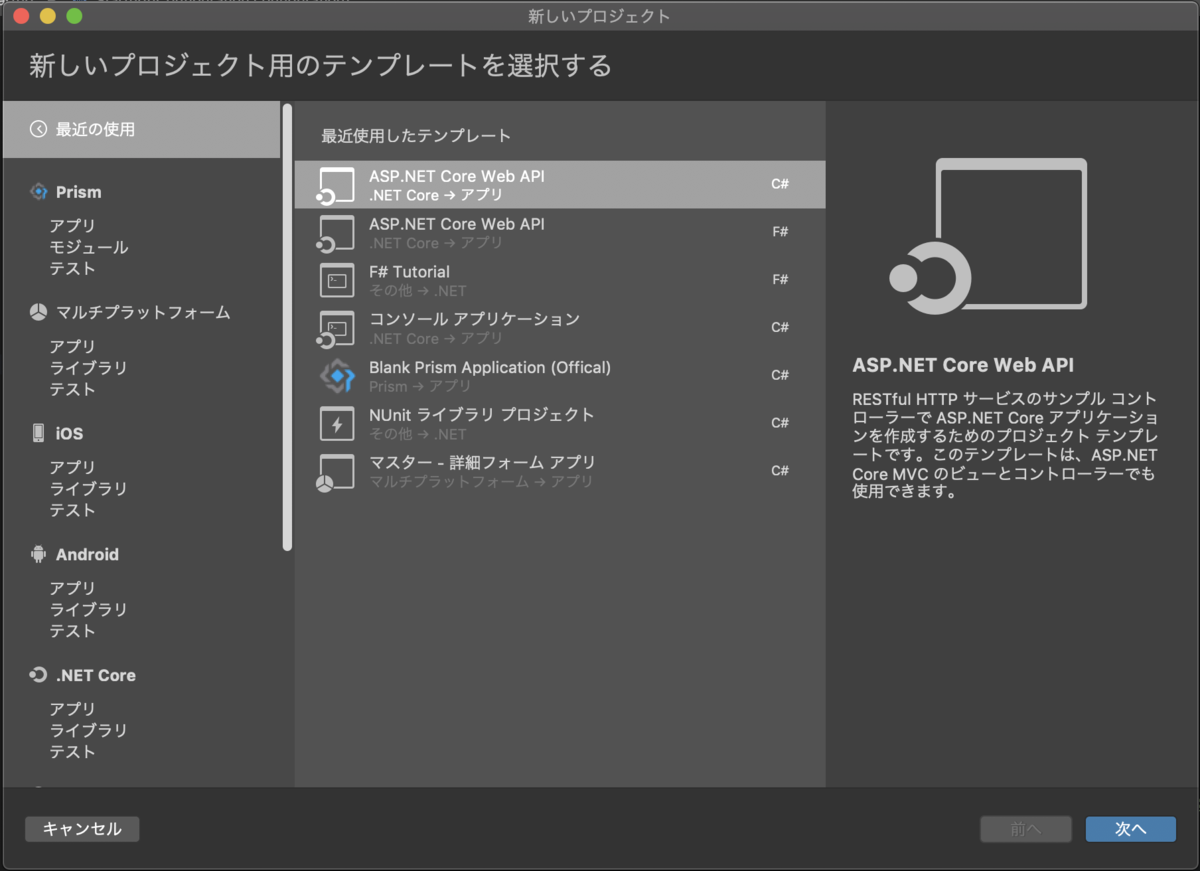
Task: Pick the マスター - 詳細フォーム アプリ template name
Action: (482, 462)
